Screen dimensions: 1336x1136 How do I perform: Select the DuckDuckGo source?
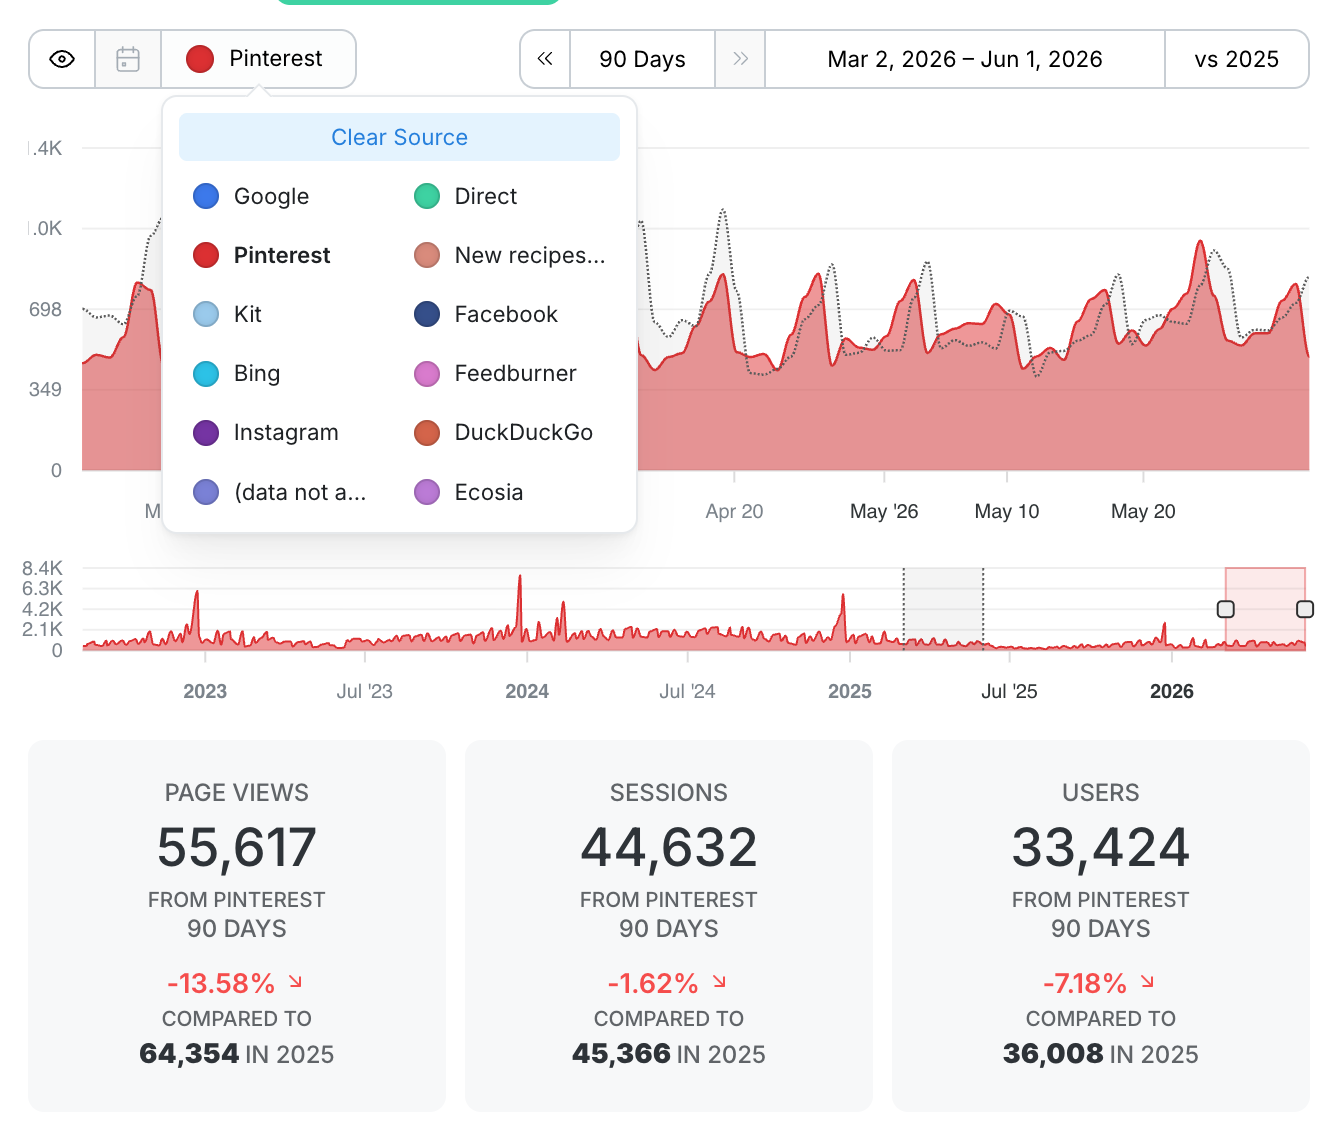tap(504, 432)
